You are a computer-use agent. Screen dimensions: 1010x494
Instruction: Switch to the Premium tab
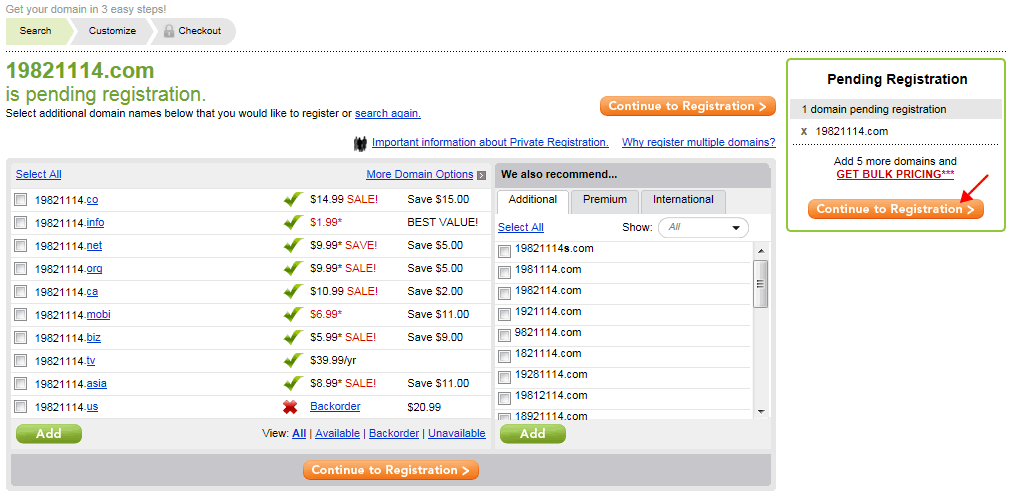point(605,200)
